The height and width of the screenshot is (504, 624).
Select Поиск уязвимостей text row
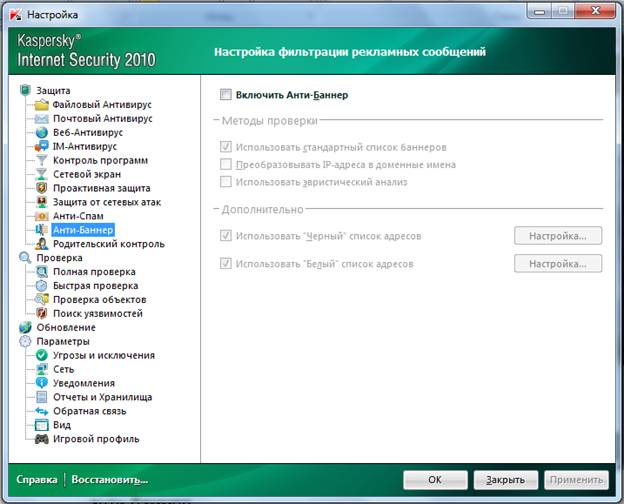click(98, 314)
